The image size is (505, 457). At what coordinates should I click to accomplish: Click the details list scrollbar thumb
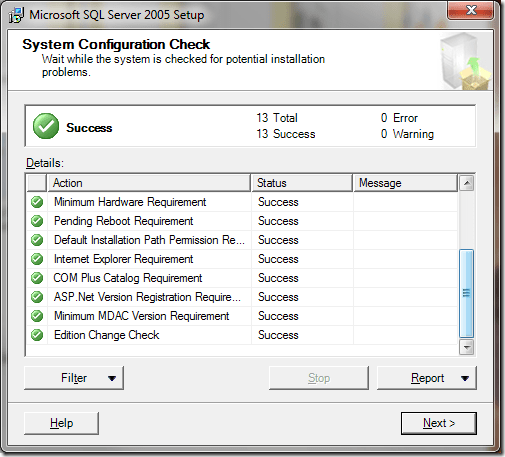(x=466, y=293)
